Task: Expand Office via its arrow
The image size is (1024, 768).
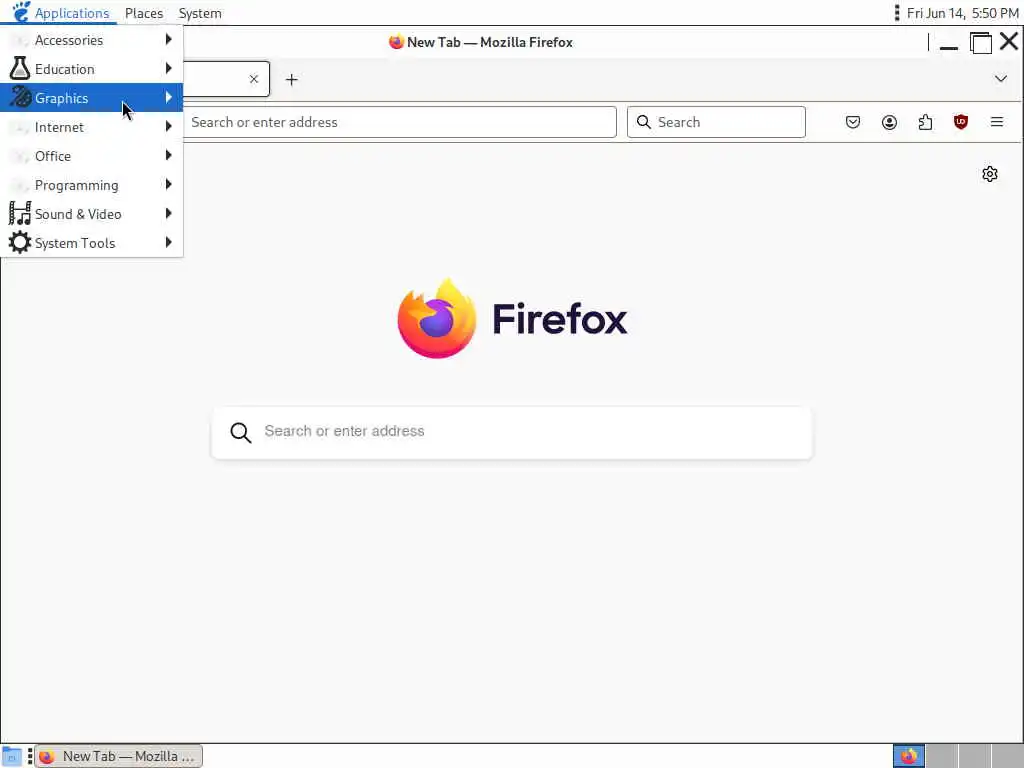Action: click(x=168, y=155)
